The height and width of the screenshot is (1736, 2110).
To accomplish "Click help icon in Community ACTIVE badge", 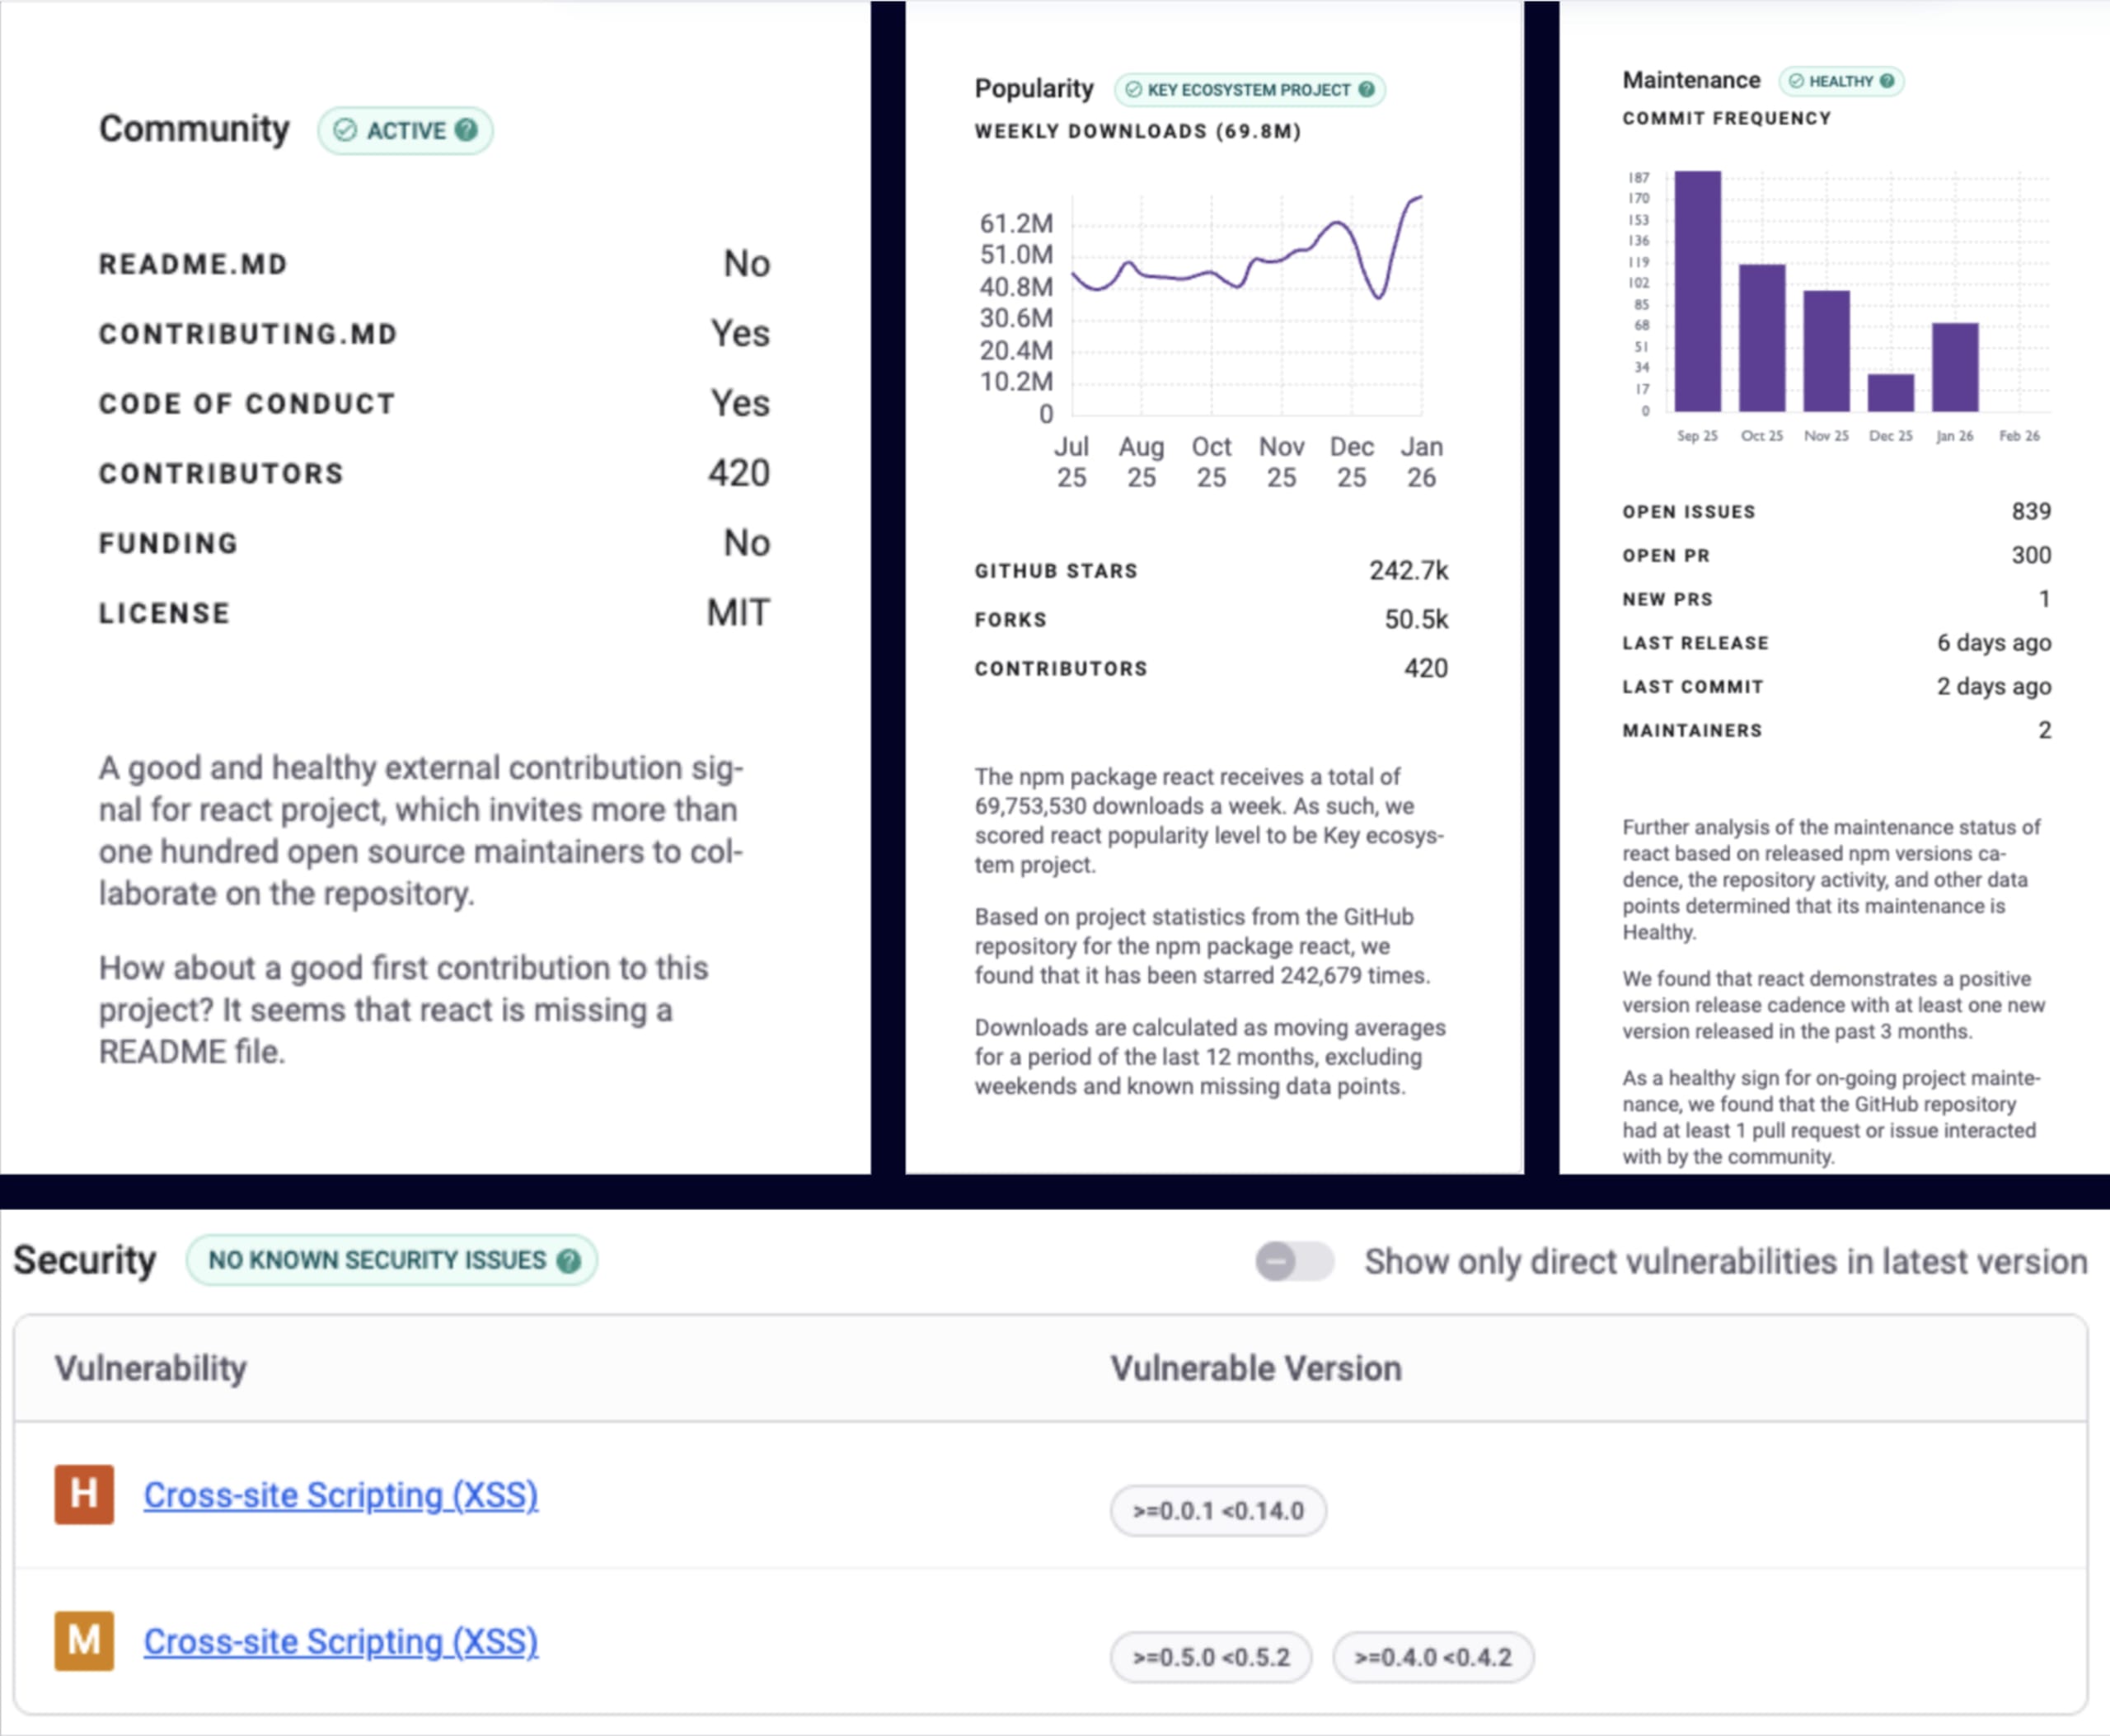I will click(466, 130).
